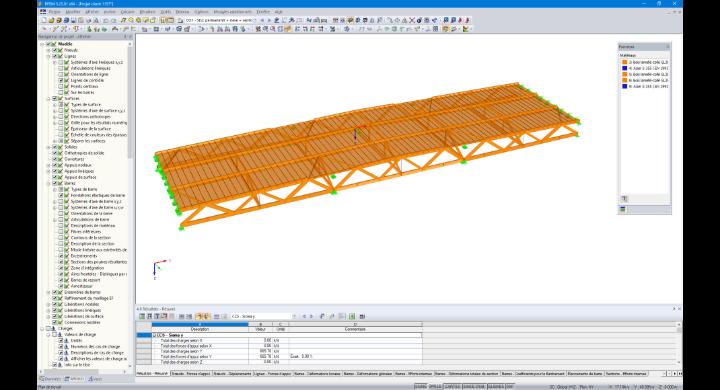The image size is (720, 390).
Task: Open the Fichier menu
Action: [x=54, y=11]
